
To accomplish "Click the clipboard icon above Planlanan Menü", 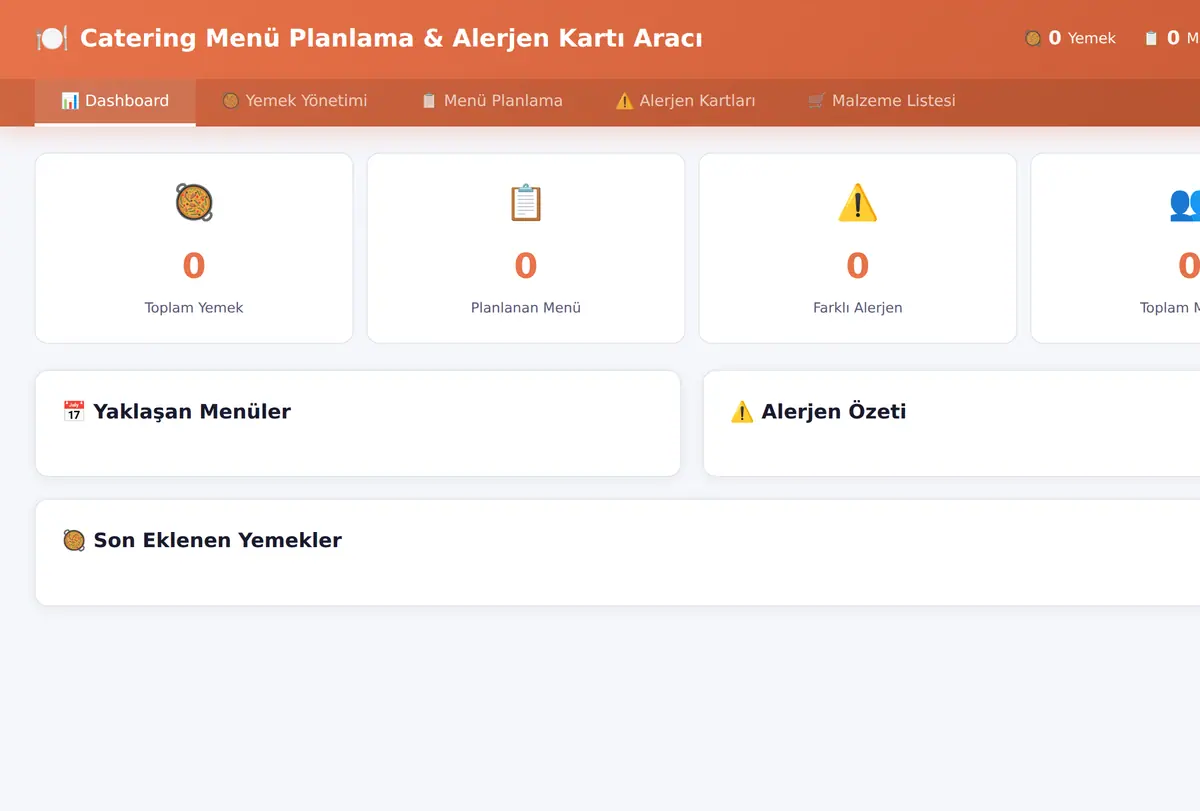I will (526, 202).
